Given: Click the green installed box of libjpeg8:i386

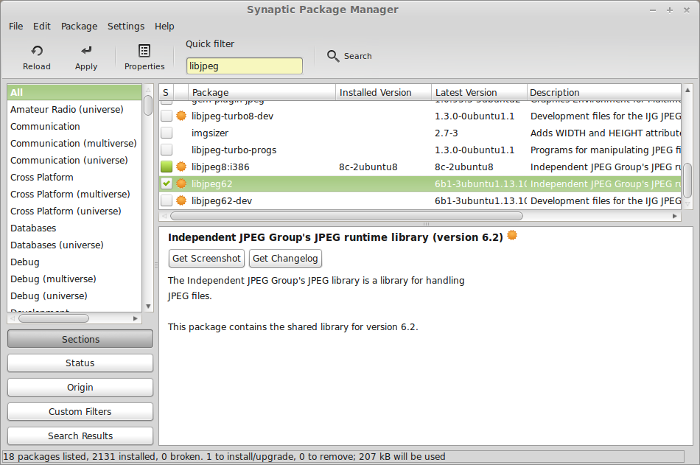Looking at the screenshot, I should (x=167, y=167).
